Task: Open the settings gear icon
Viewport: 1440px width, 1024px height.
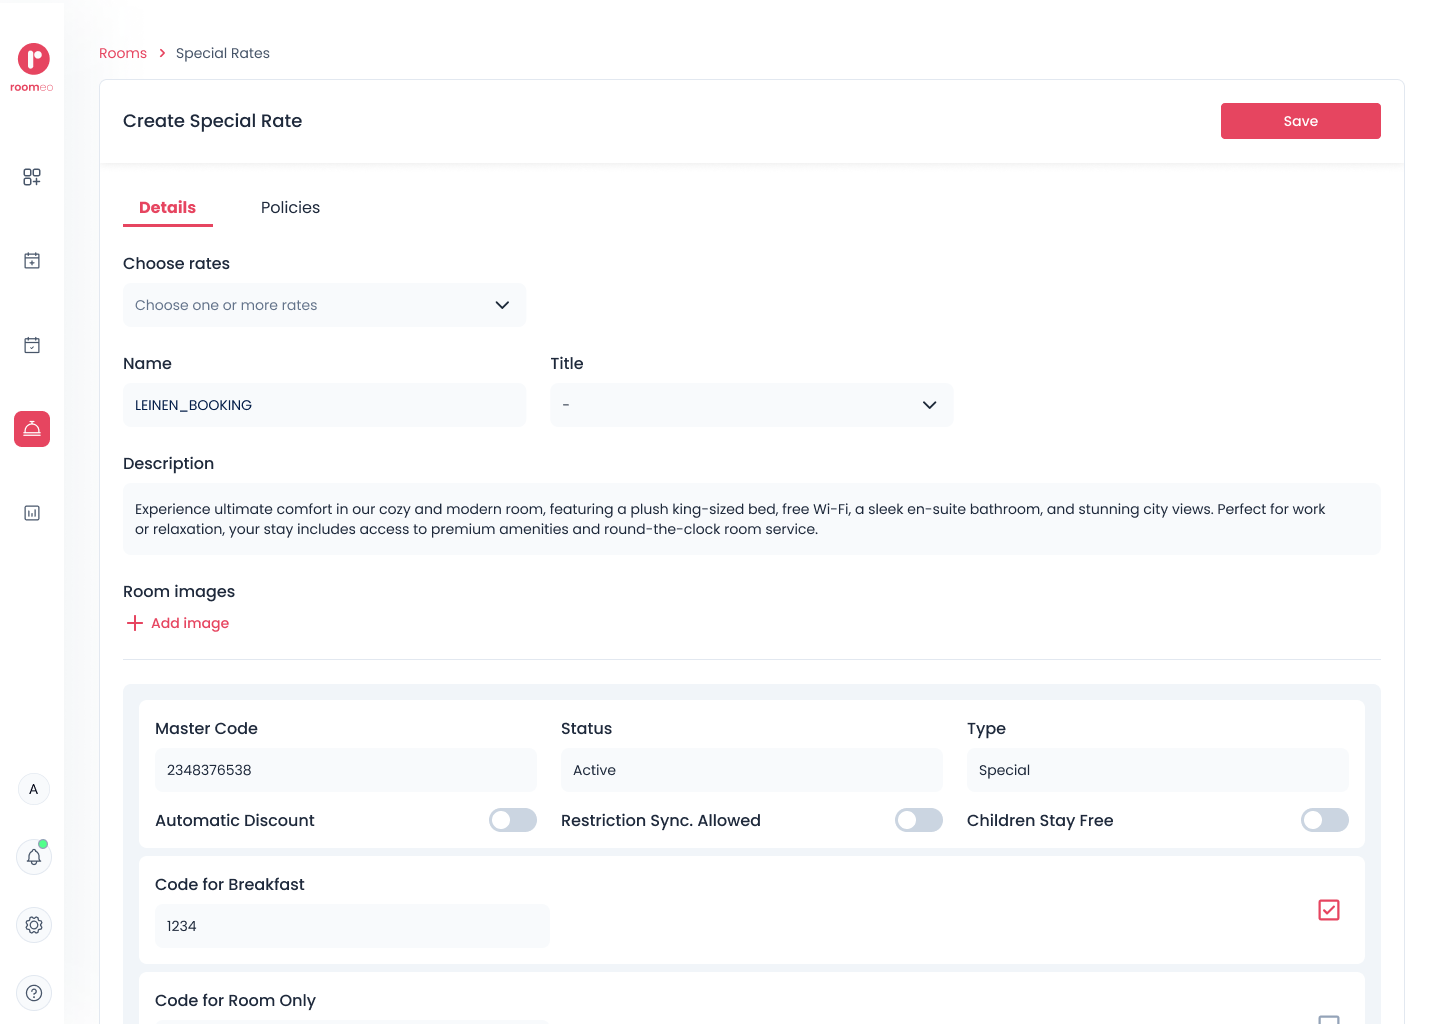Action: [x=34, y=925]
